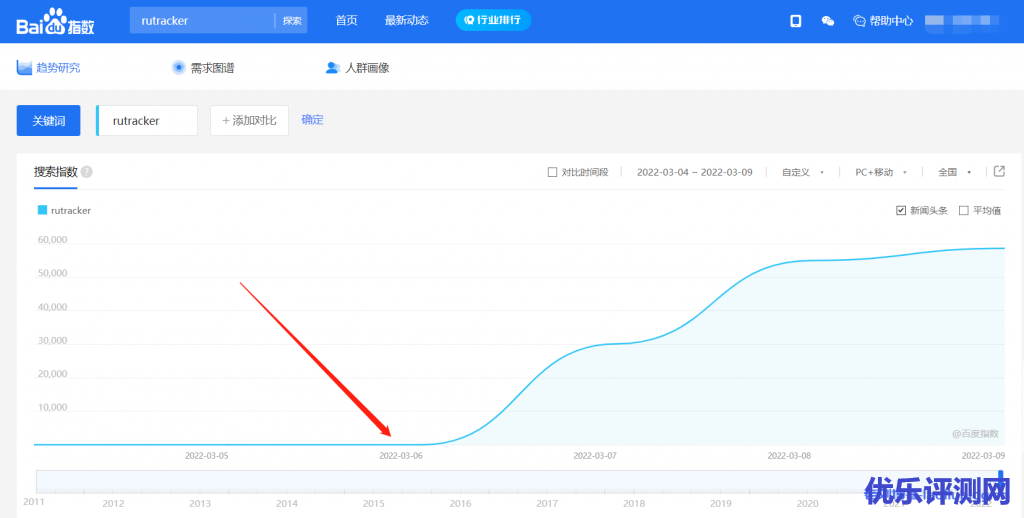Viewport: 1024px width, 518px height.
Task: Enable the 平均值 average checkbox
Action: pos(964,210)
